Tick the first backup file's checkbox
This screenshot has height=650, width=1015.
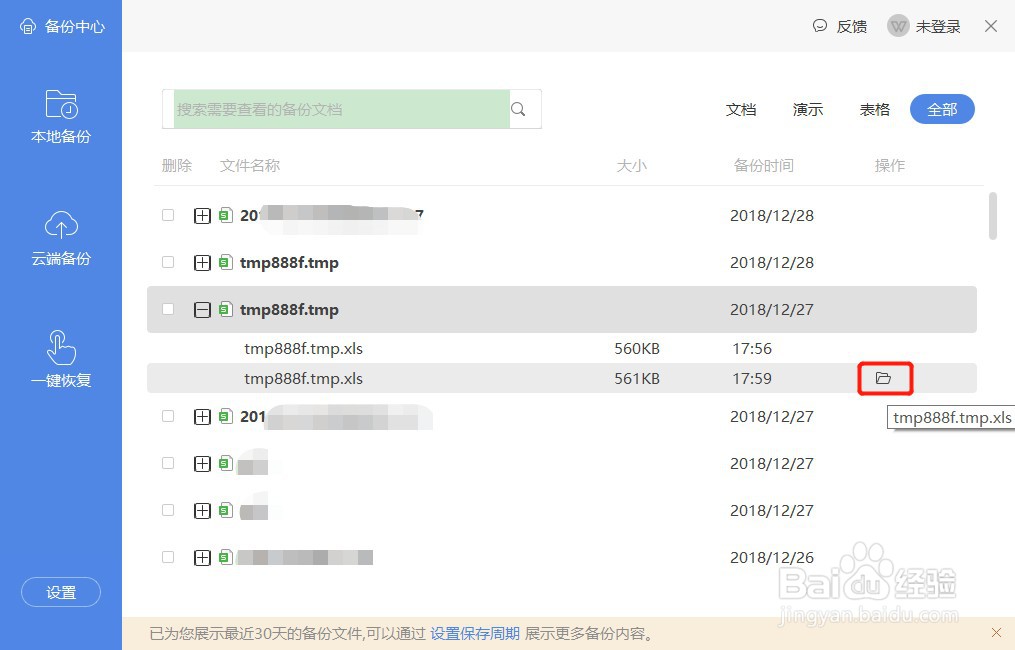click(x=167, y=215)
